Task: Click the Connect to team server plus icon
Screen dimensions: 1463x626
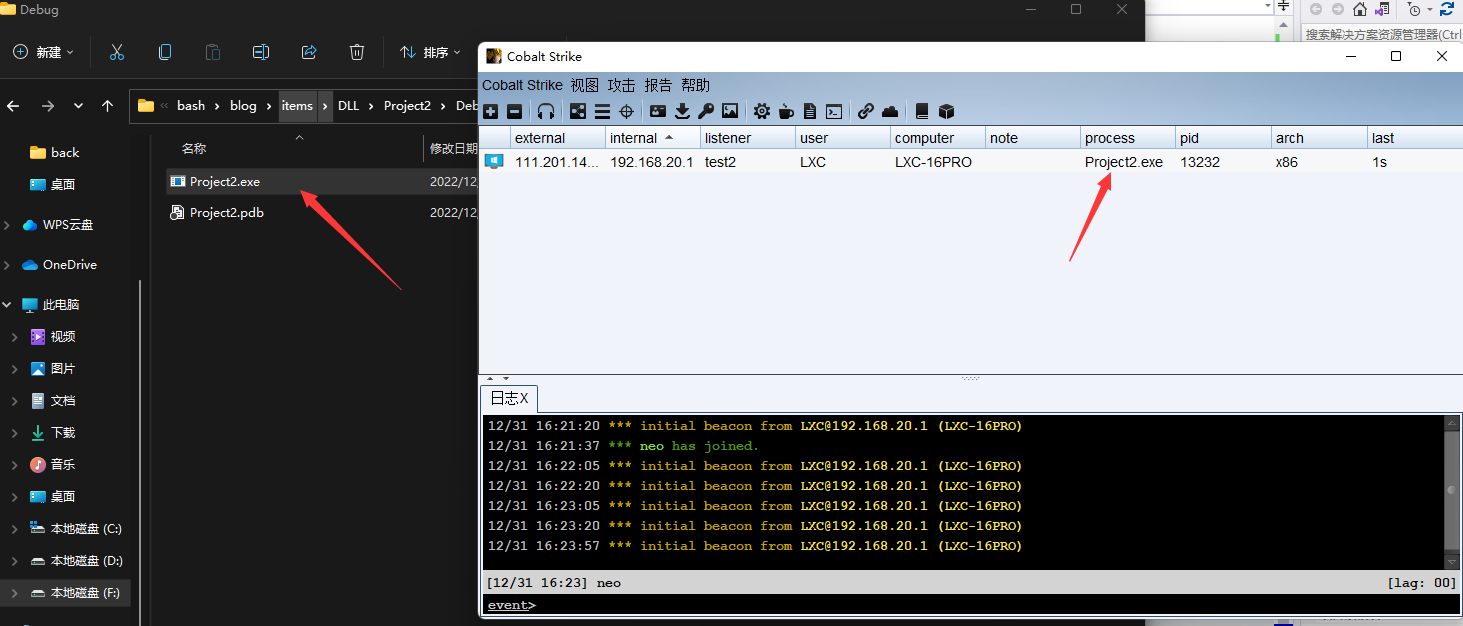Action: point(490,111)
